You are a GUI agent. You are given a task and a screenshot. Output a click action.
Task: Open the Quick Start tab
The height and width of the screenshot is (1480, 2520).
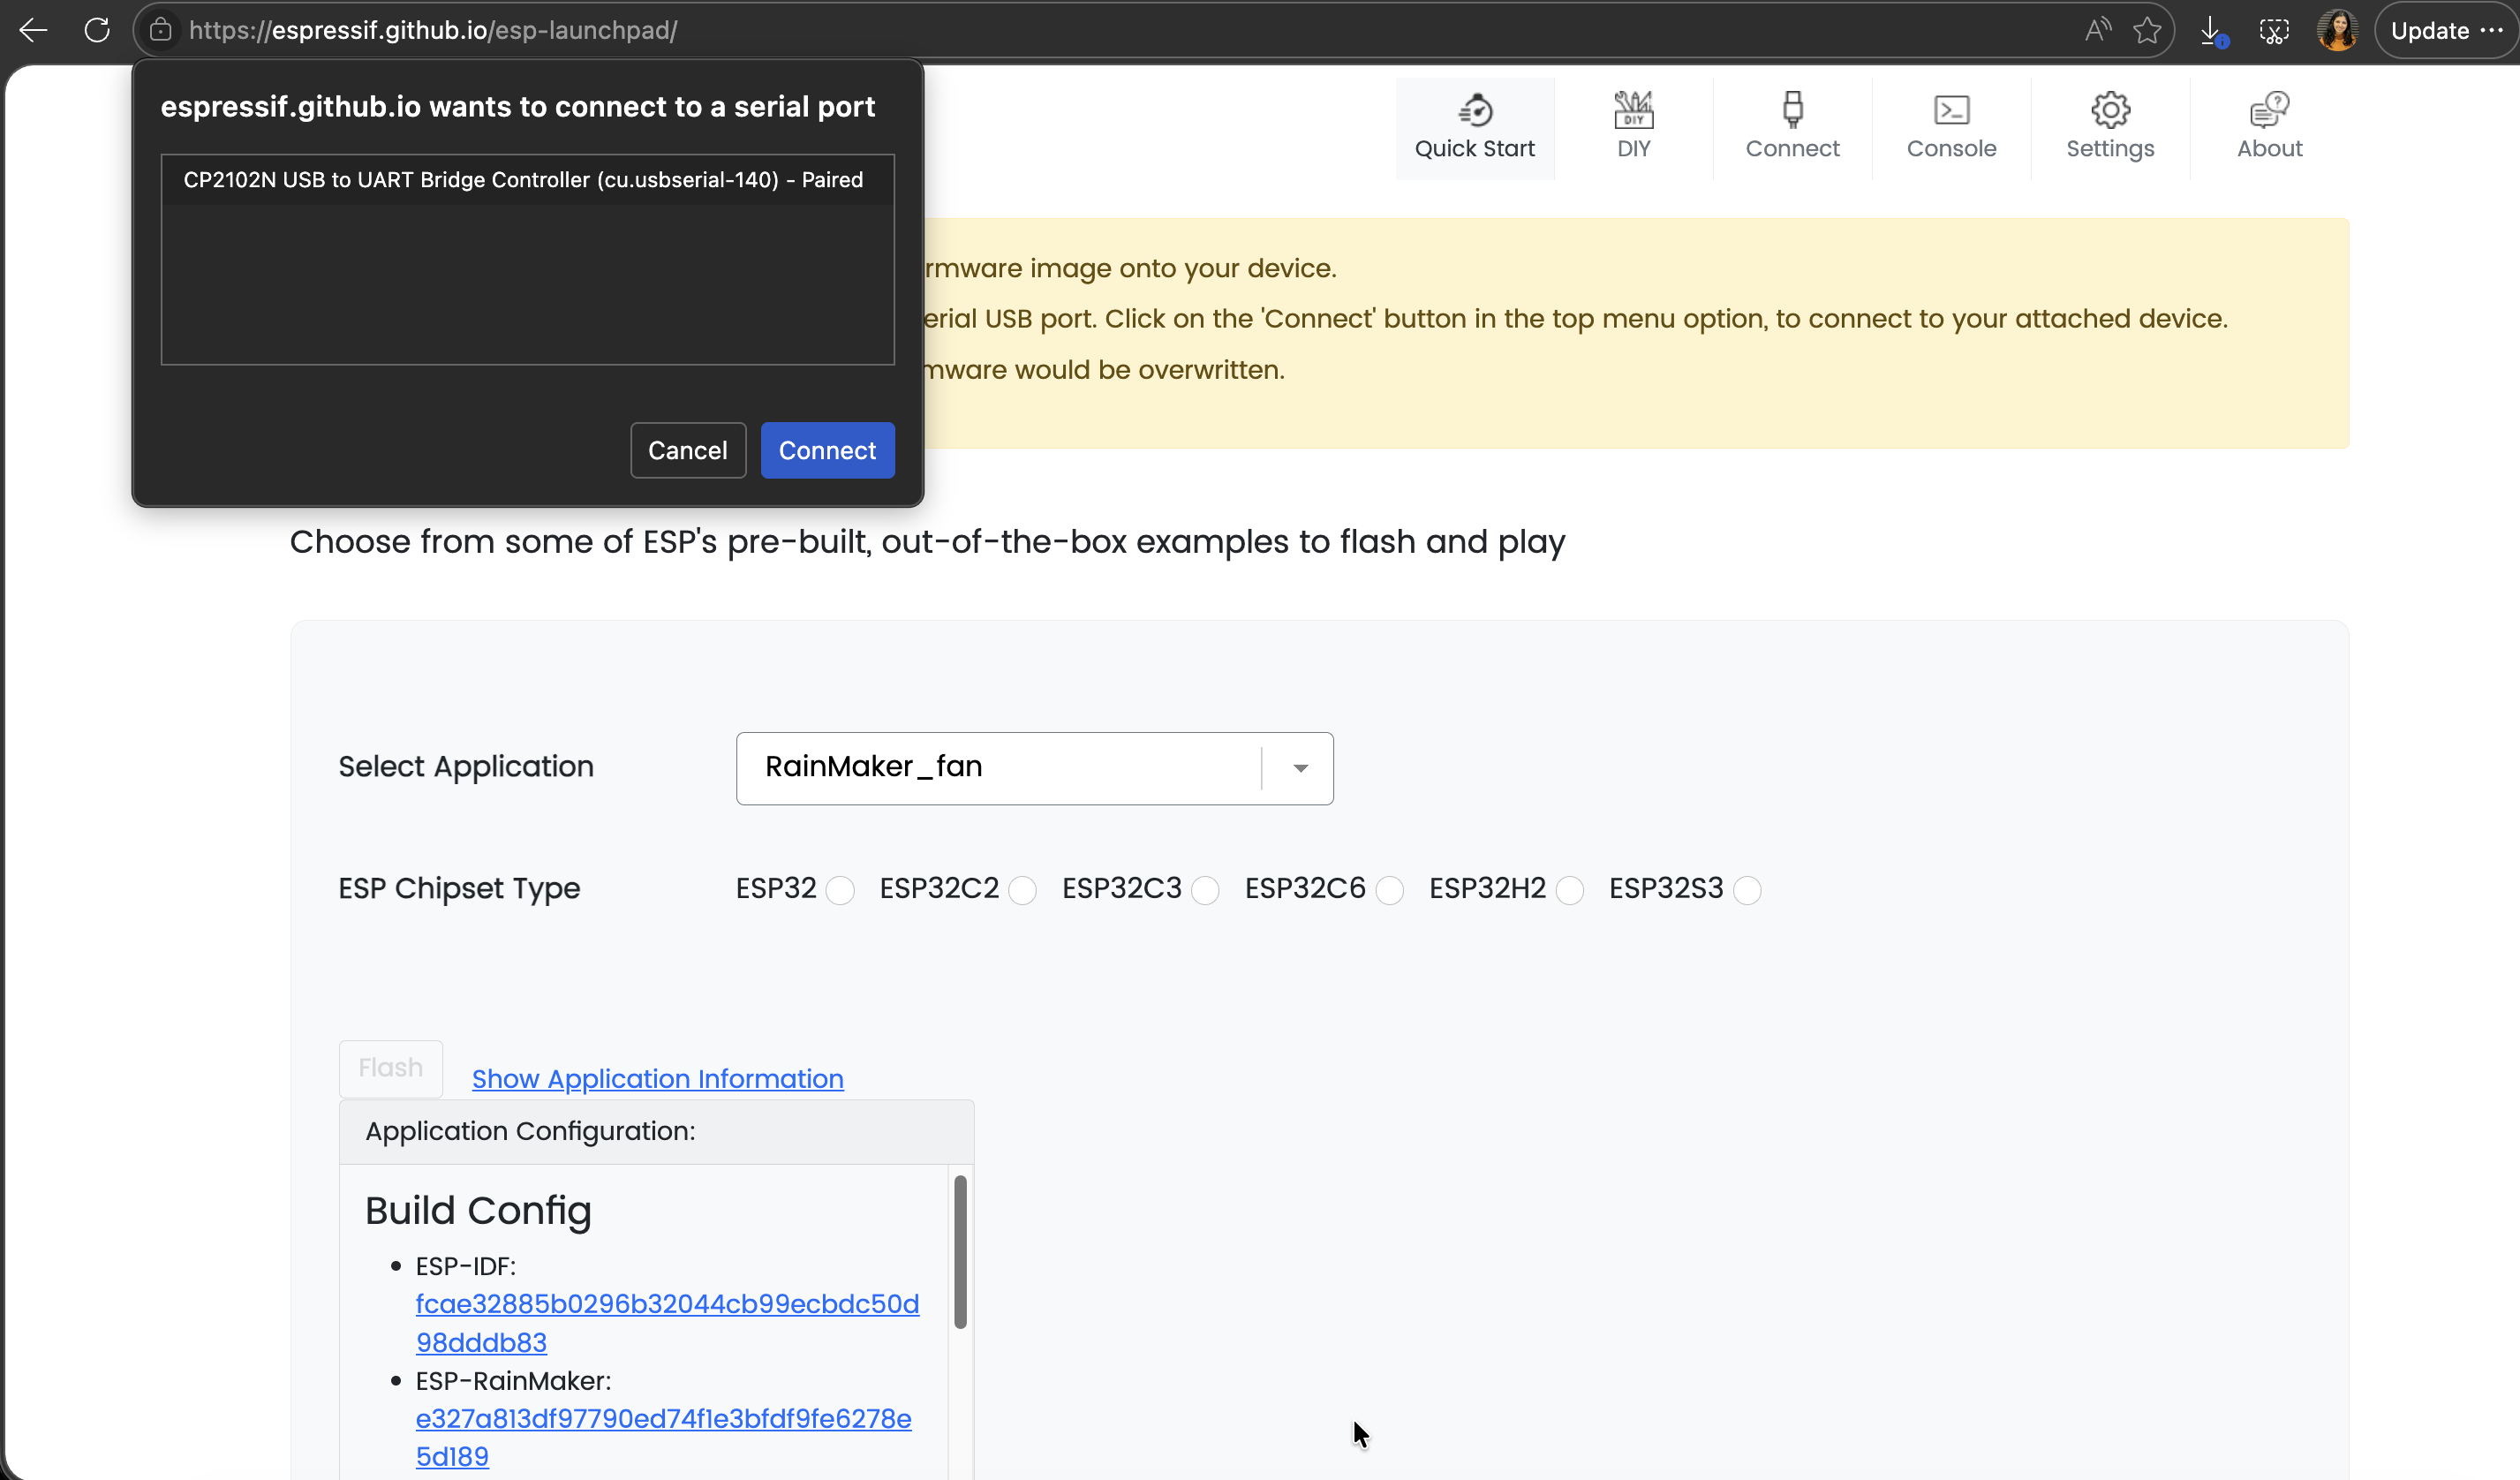click(x=1474, y=128)
